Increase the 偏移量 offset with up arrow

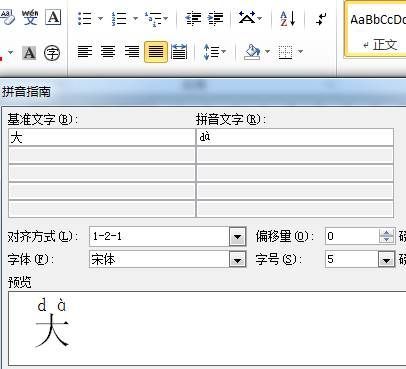[387, 233]
